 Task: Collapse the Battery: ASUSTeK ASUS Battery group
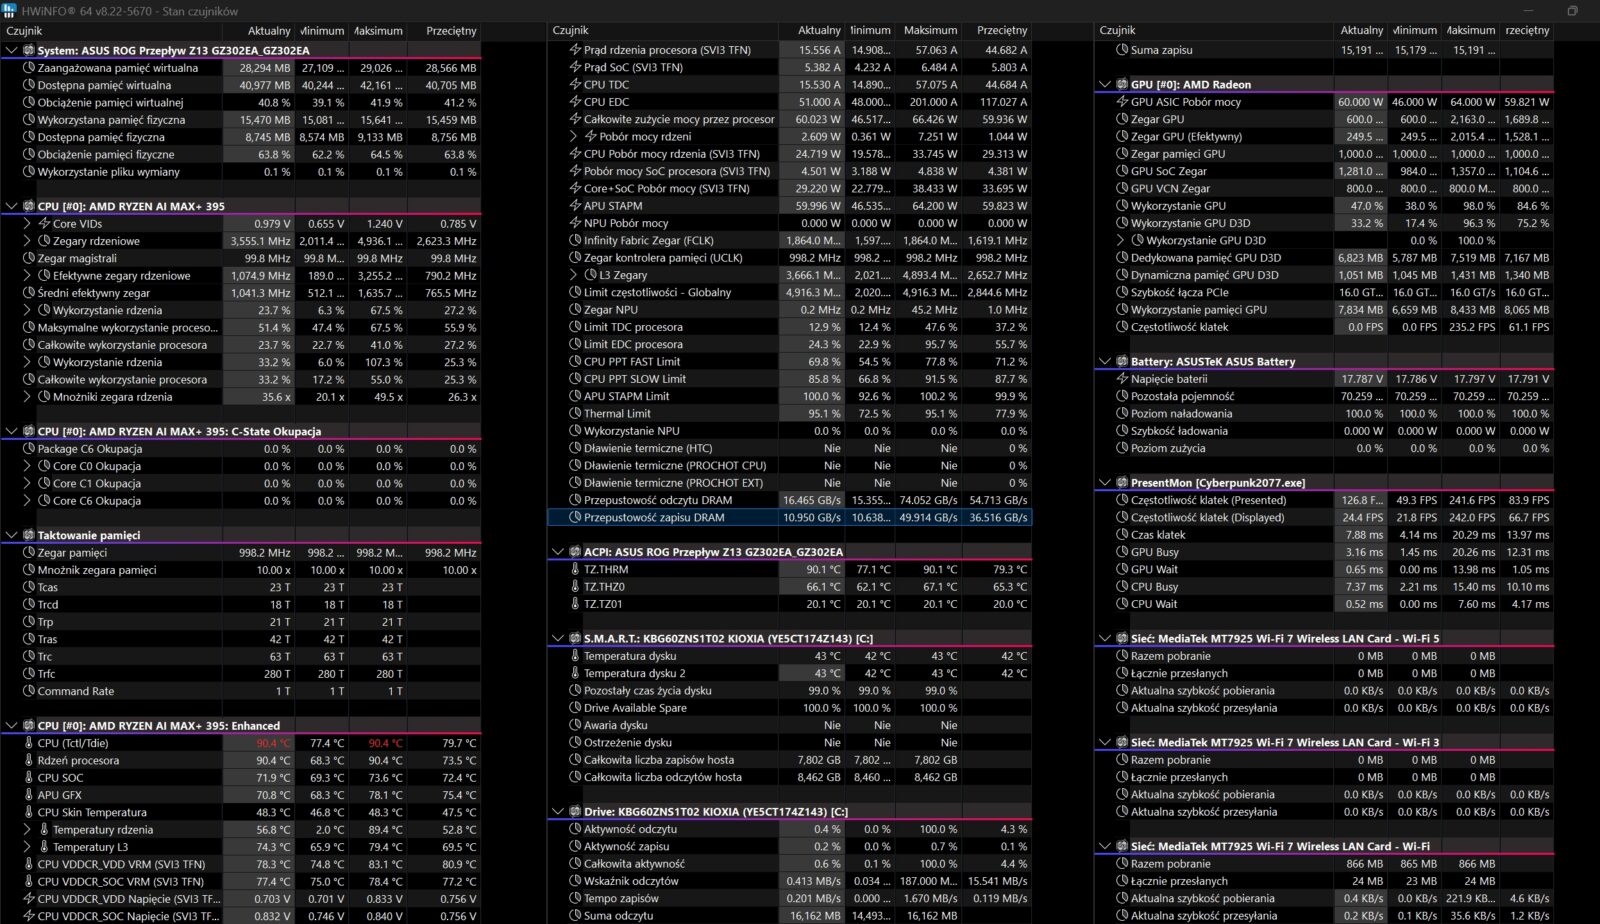1105,362
